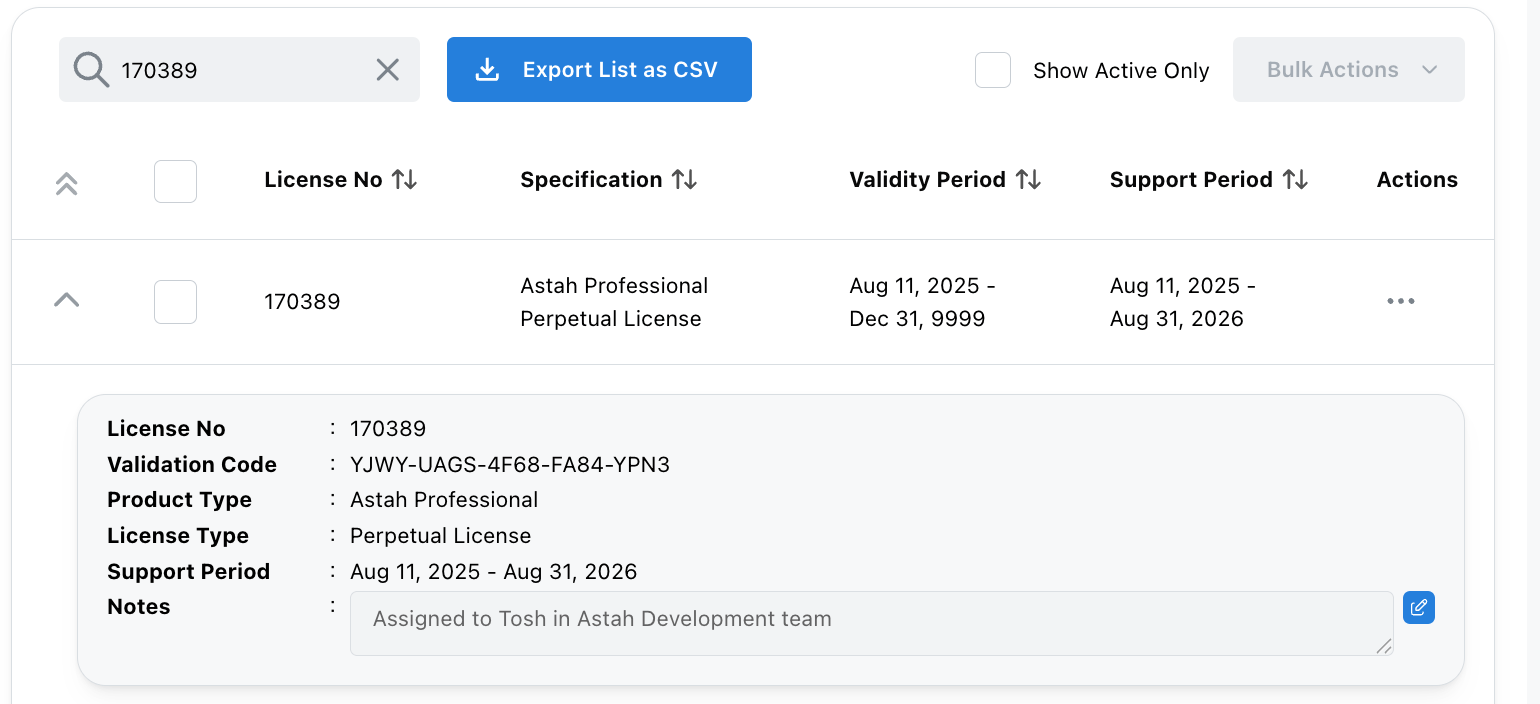Click the Actions column header
The width and height of the screenshot is (1540, 704).
pos(1417,180)
